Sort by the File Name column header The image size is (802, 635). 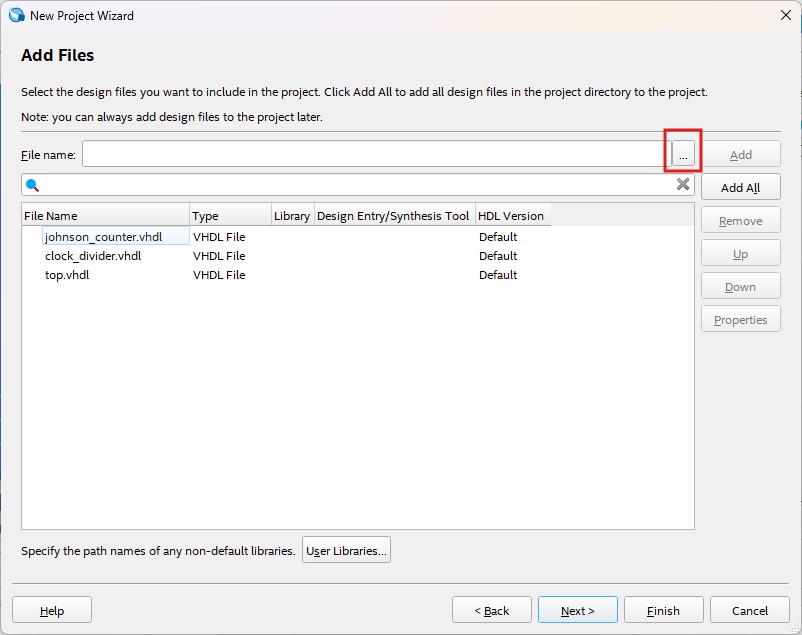[x=105, y=215]
